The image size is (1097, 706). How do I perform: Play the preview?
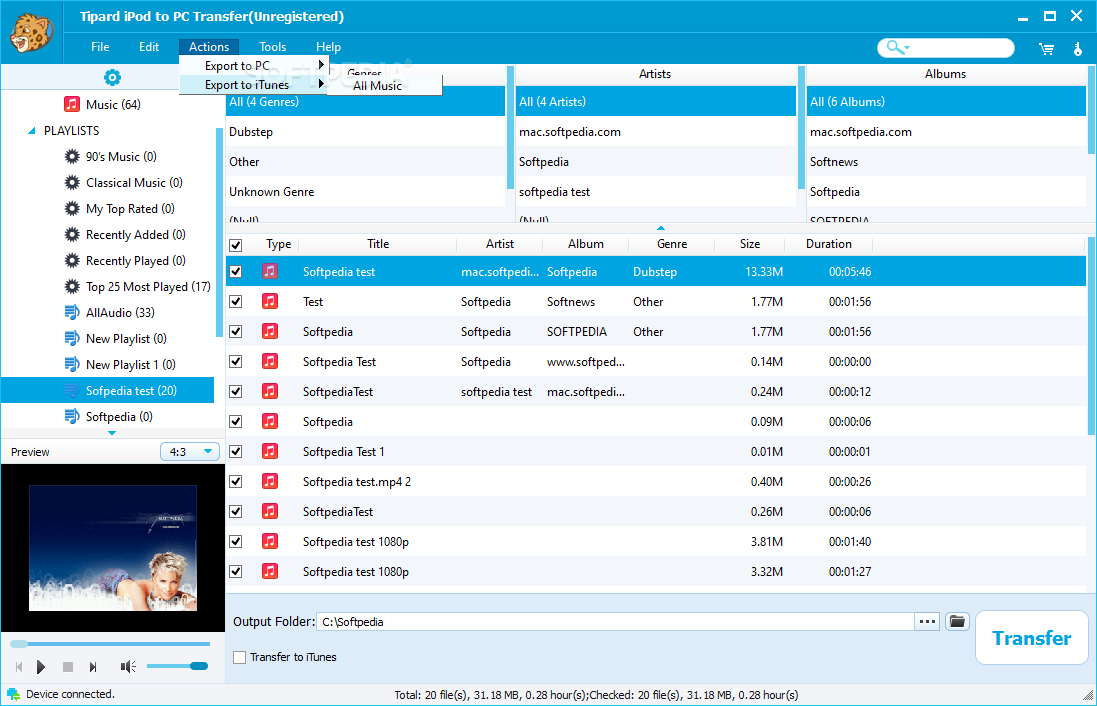(41, 667)
